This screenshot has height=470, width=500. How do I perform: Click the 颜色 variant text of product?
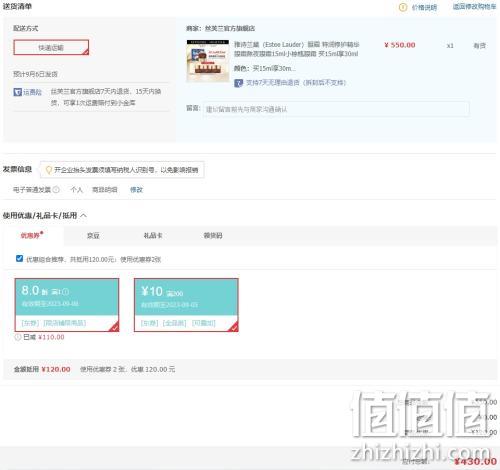(x=265, y=68)
